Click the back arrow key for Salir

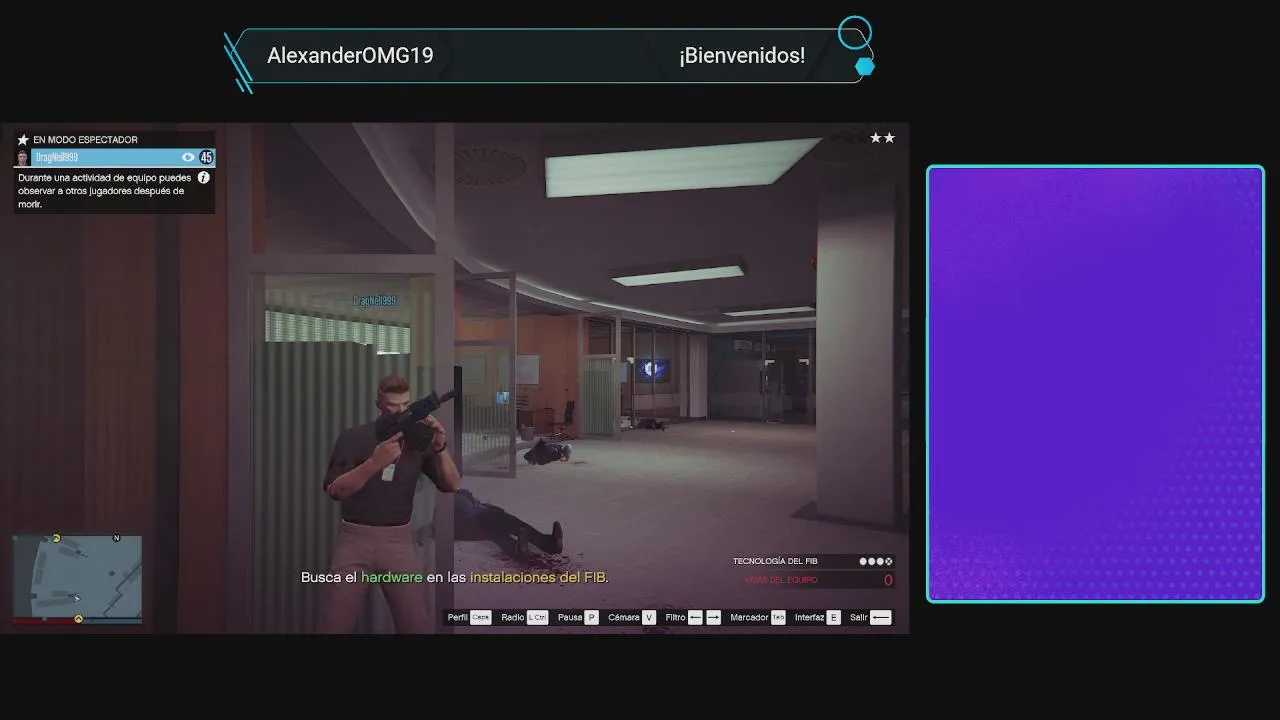click(881, 618)
